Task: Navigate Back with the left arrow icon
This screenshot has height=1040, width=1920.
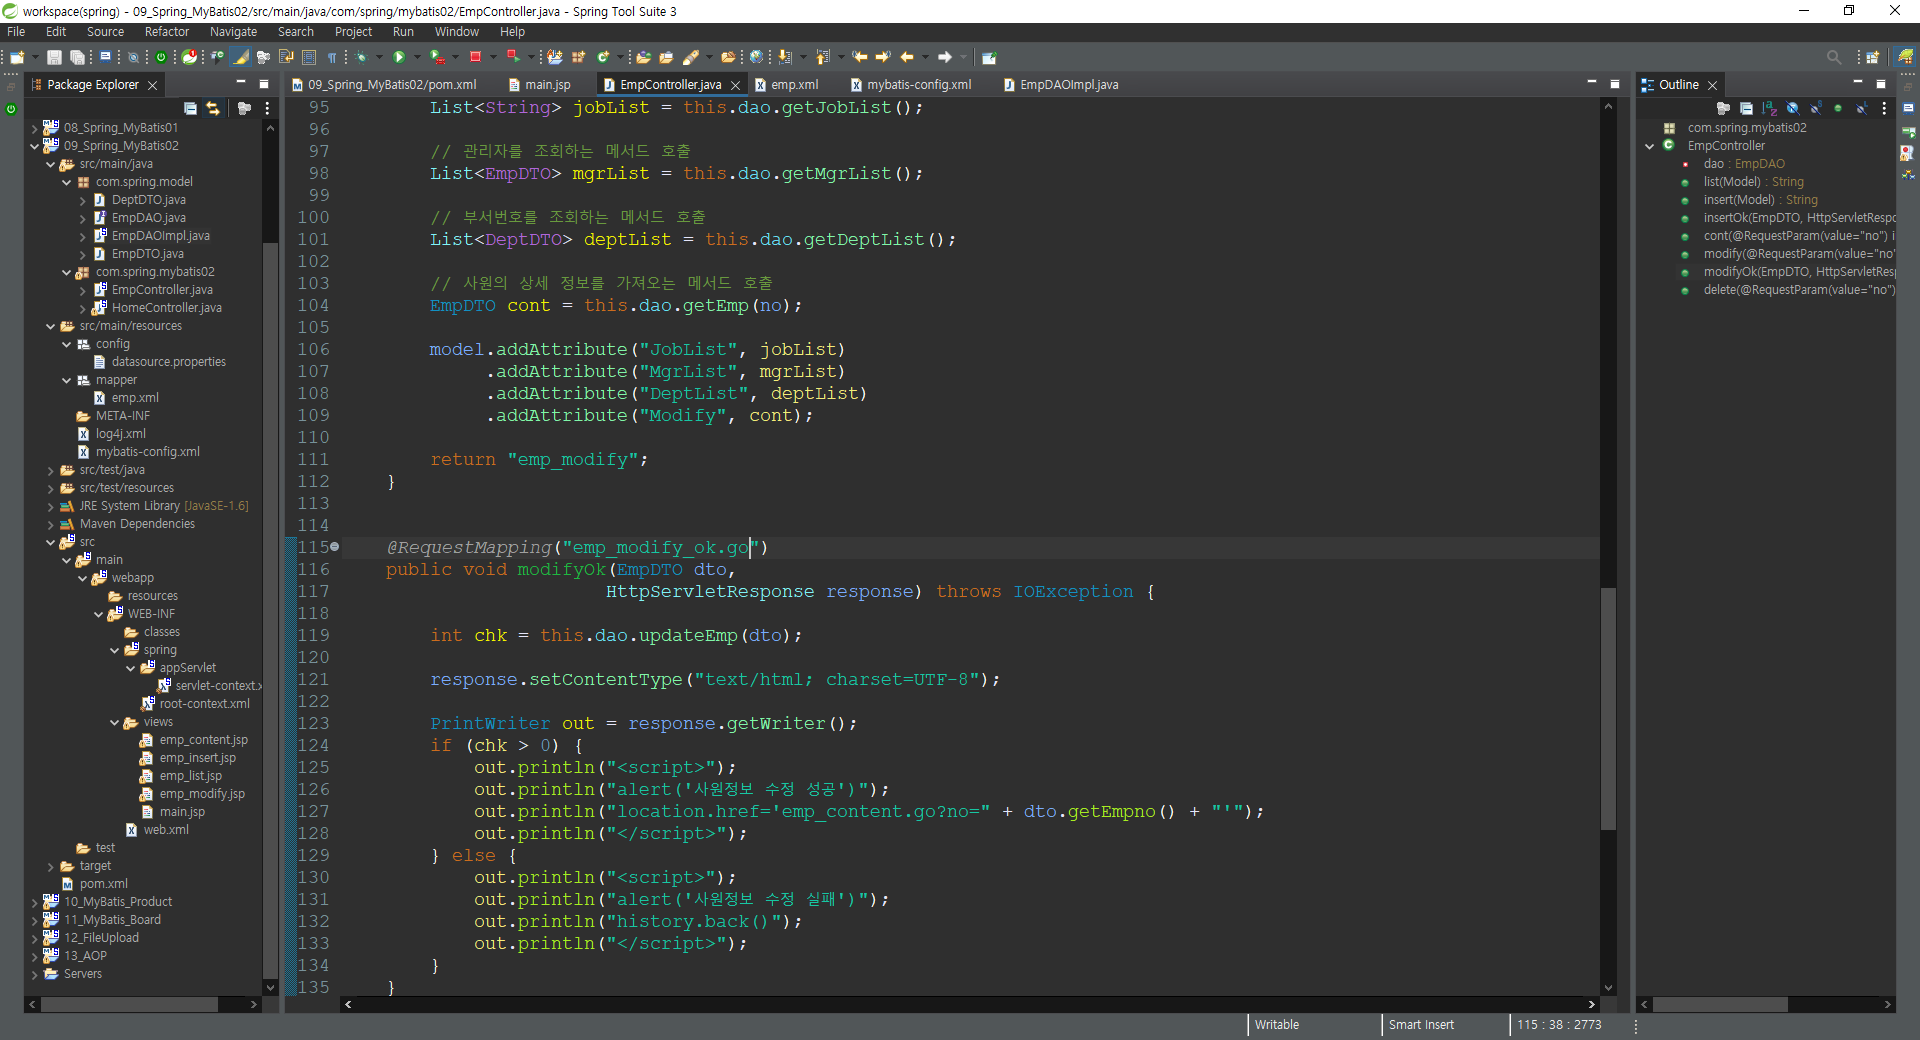Action: click(x=907, y=57)
